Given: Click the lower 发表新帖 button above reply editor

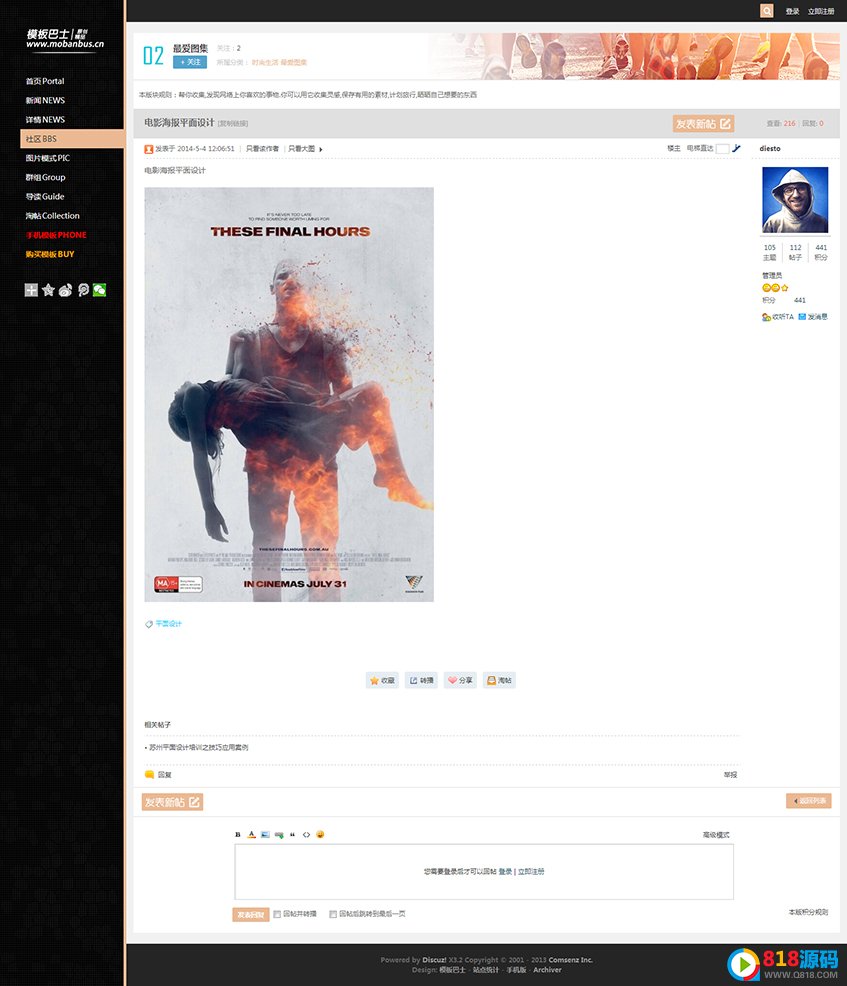Looking at the screenshot, I should tap(172, 802).
